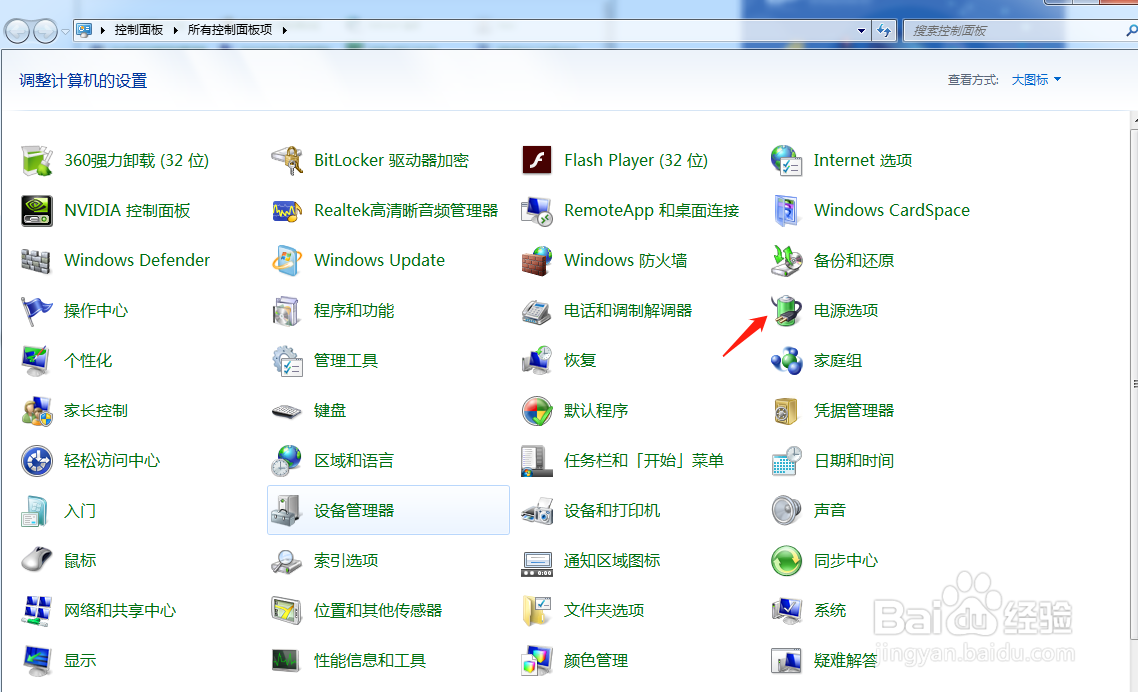Open the 系统 link

pos(830,611)
